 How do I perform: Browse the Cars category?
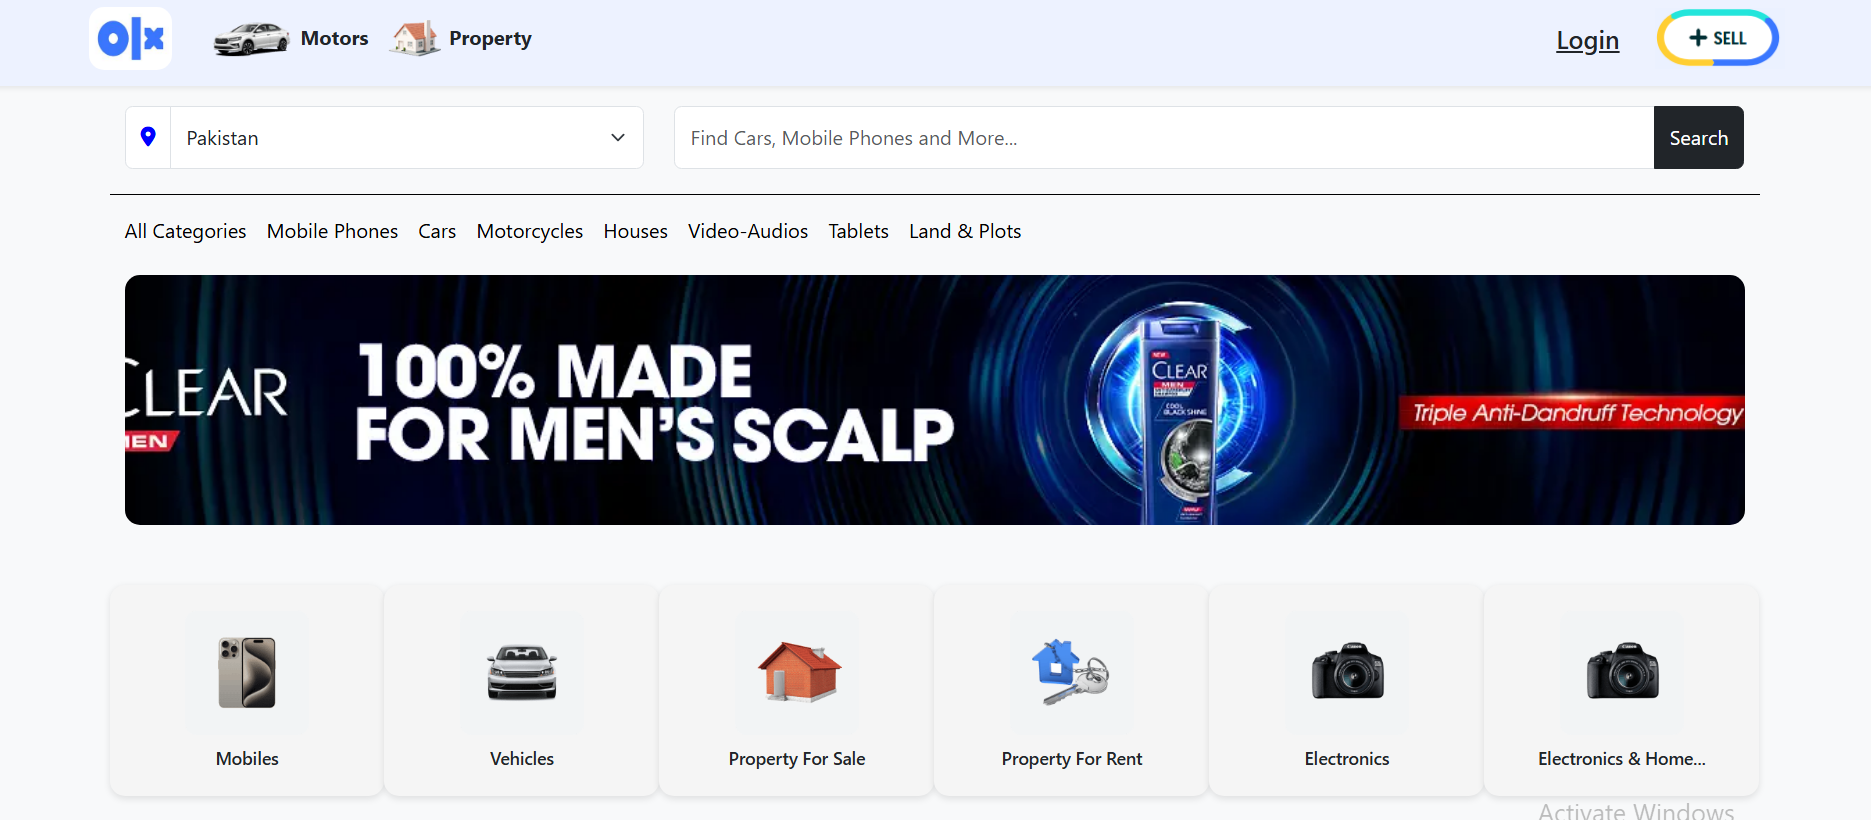[x=437, y=231]
